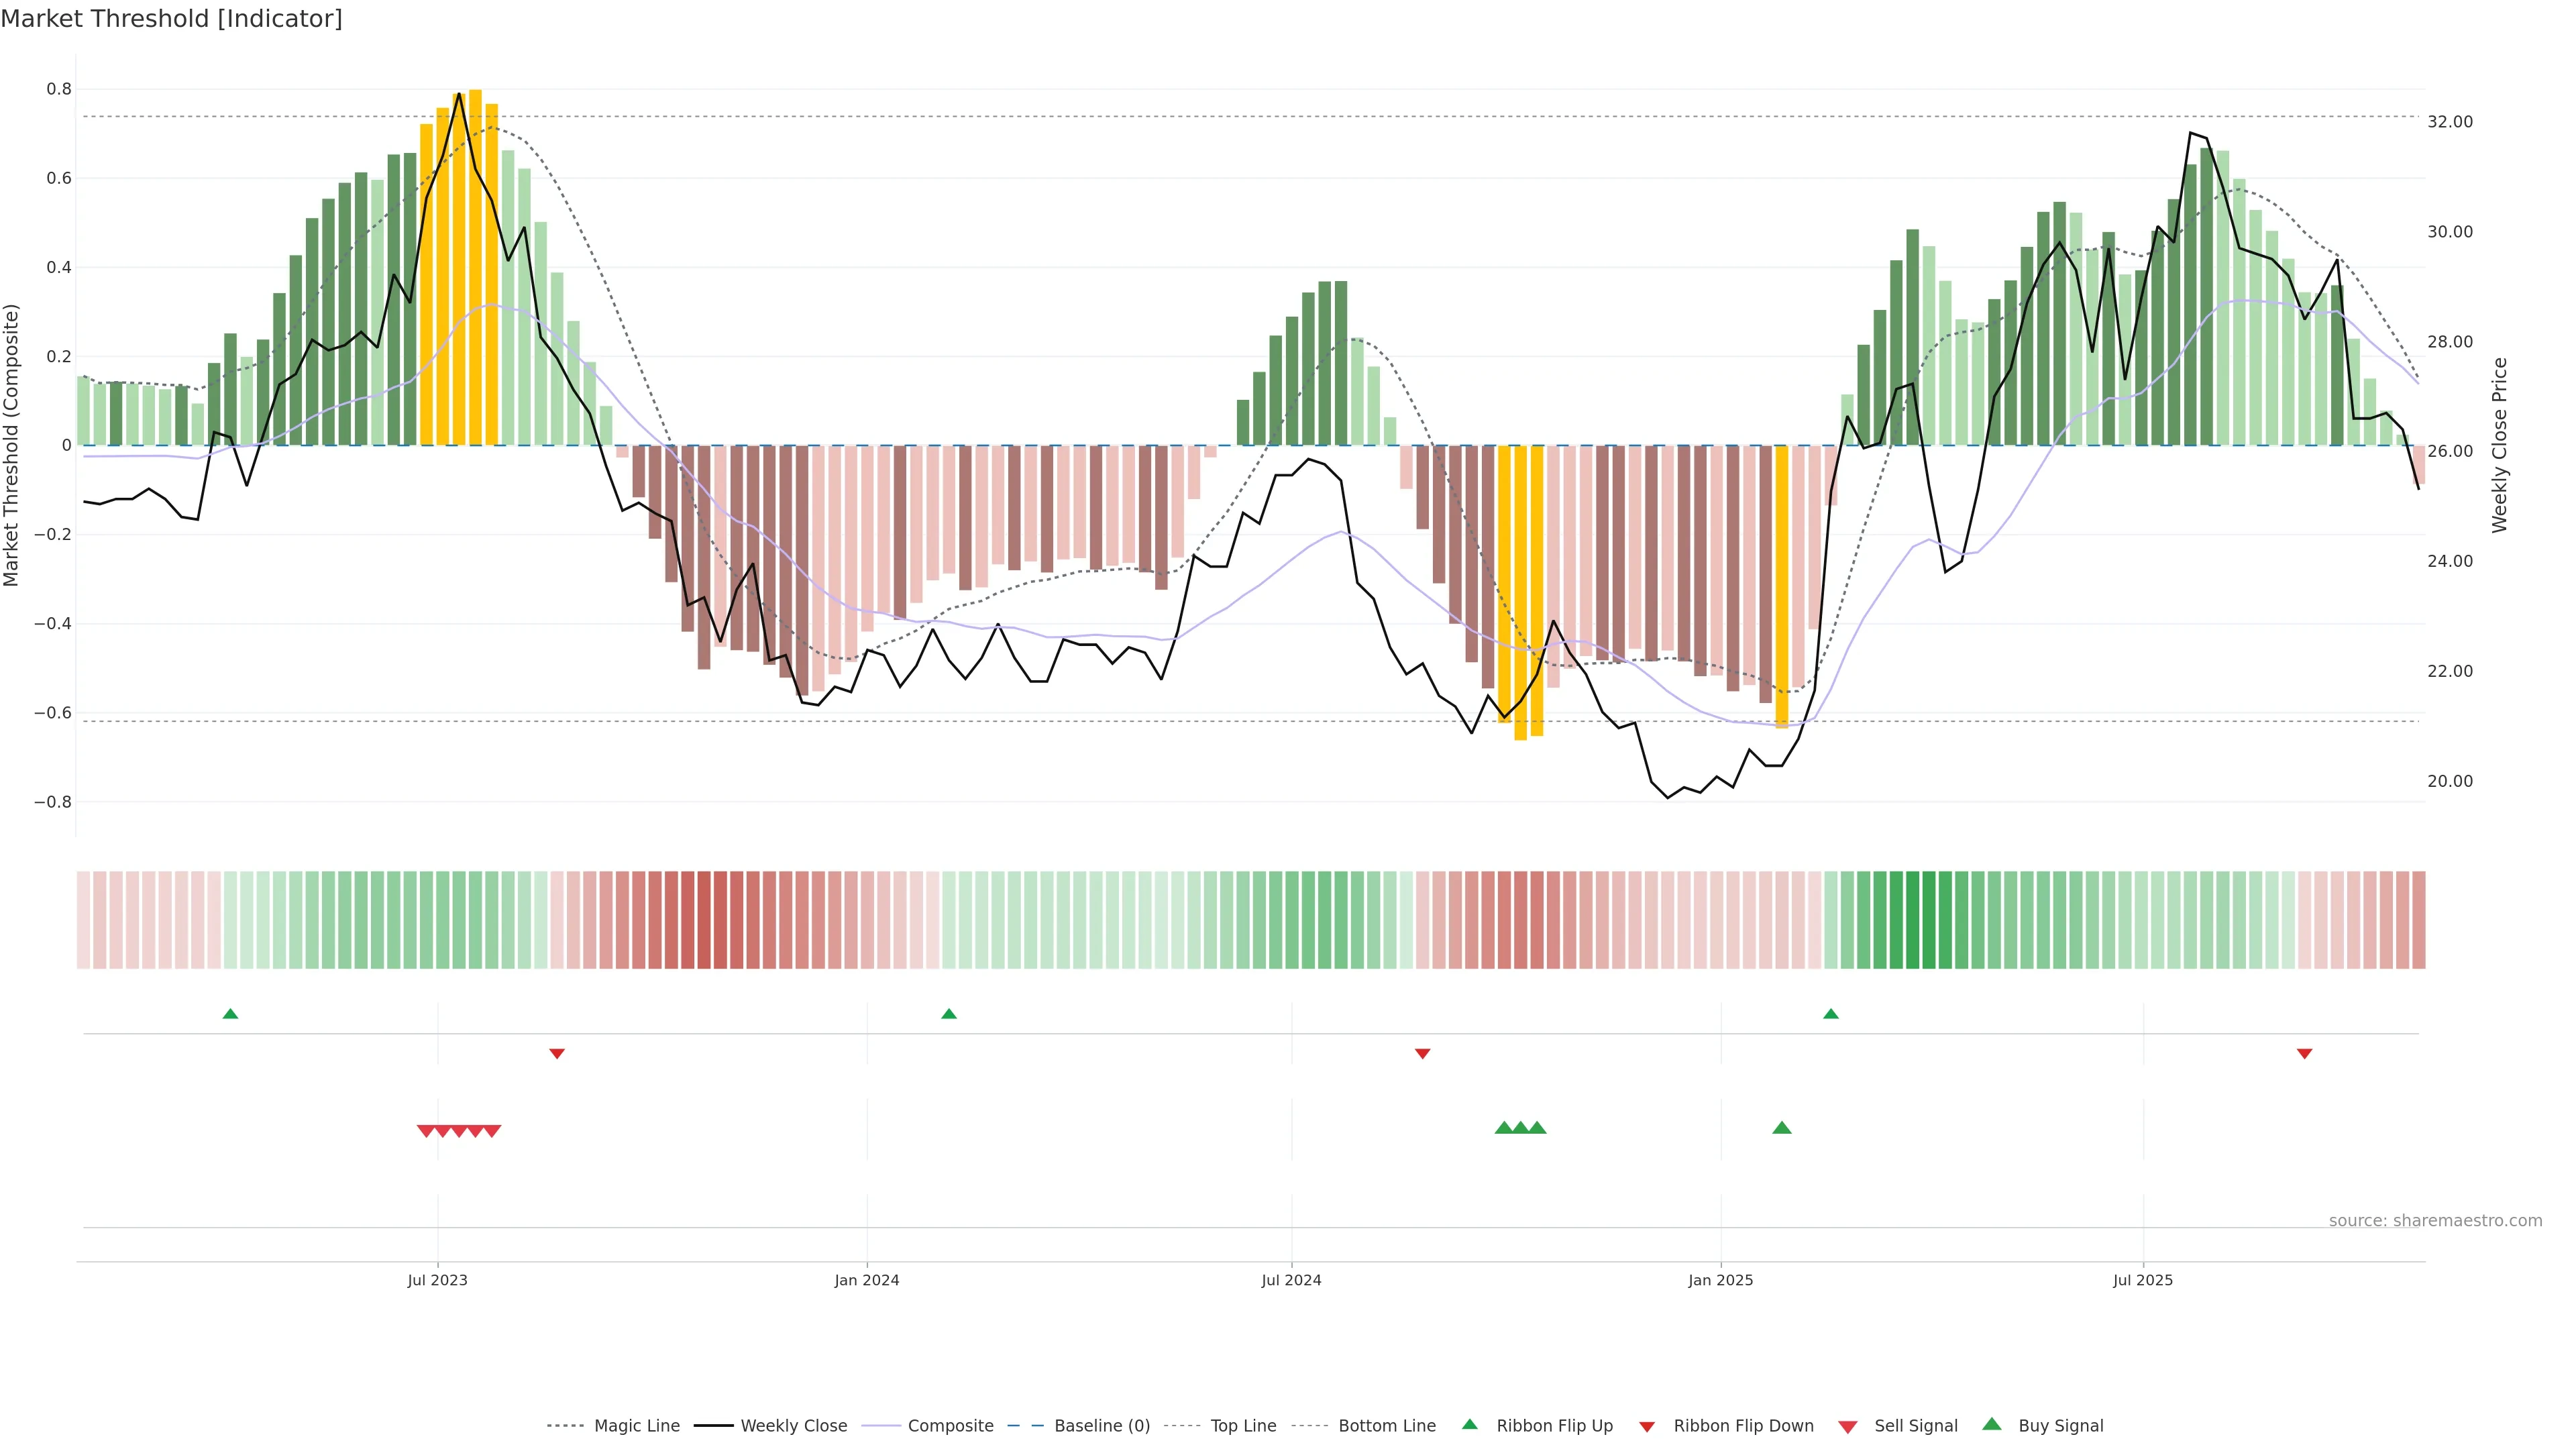Click the Ribbon Flip Down legend triangle
This screenshot has height=1449, width=2576.
pos(1647,1427)
